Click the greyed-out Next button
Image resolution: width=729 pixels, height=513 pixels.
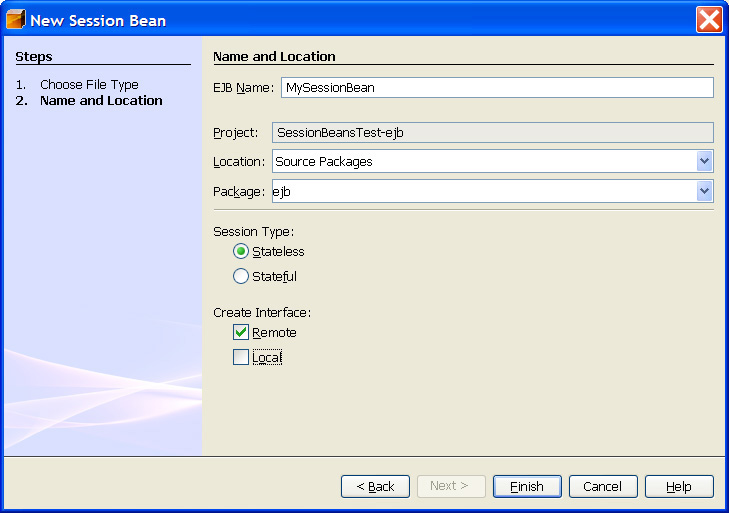tap(450, 486)
